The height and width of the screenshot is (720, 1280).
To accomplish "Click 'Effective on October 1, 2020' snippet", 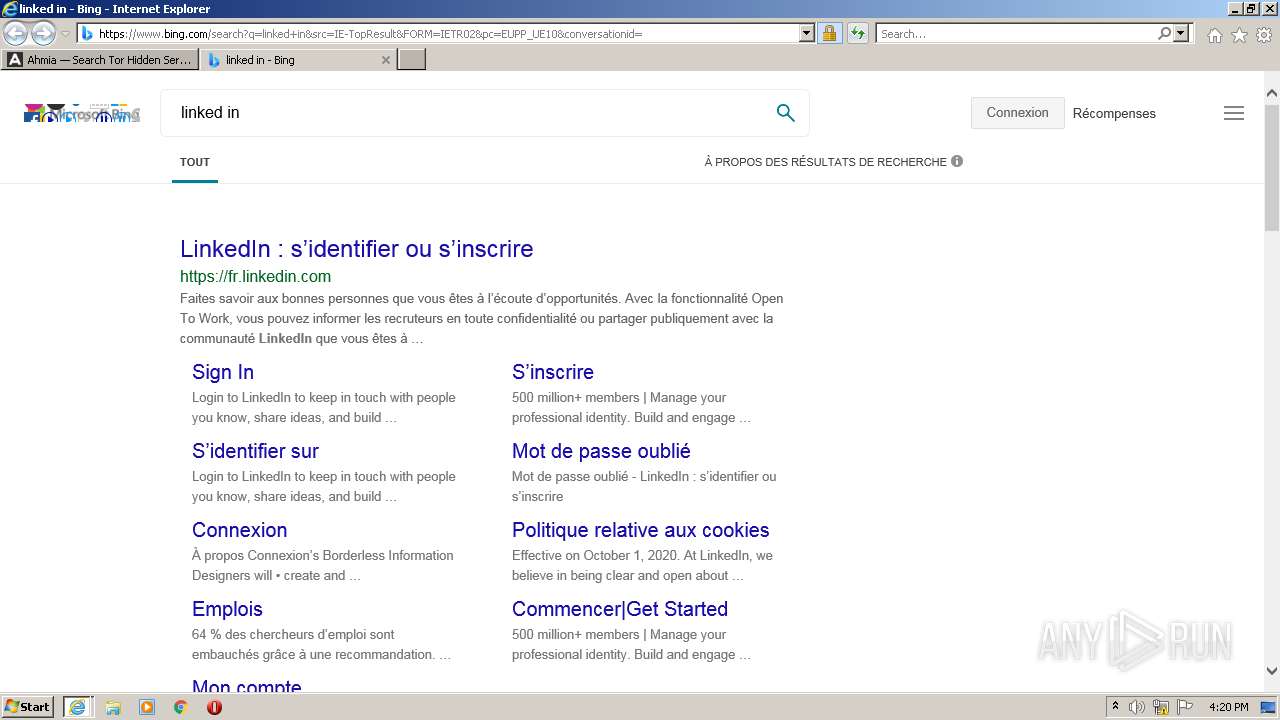I will pyautogui.click(x=642, y=566).
